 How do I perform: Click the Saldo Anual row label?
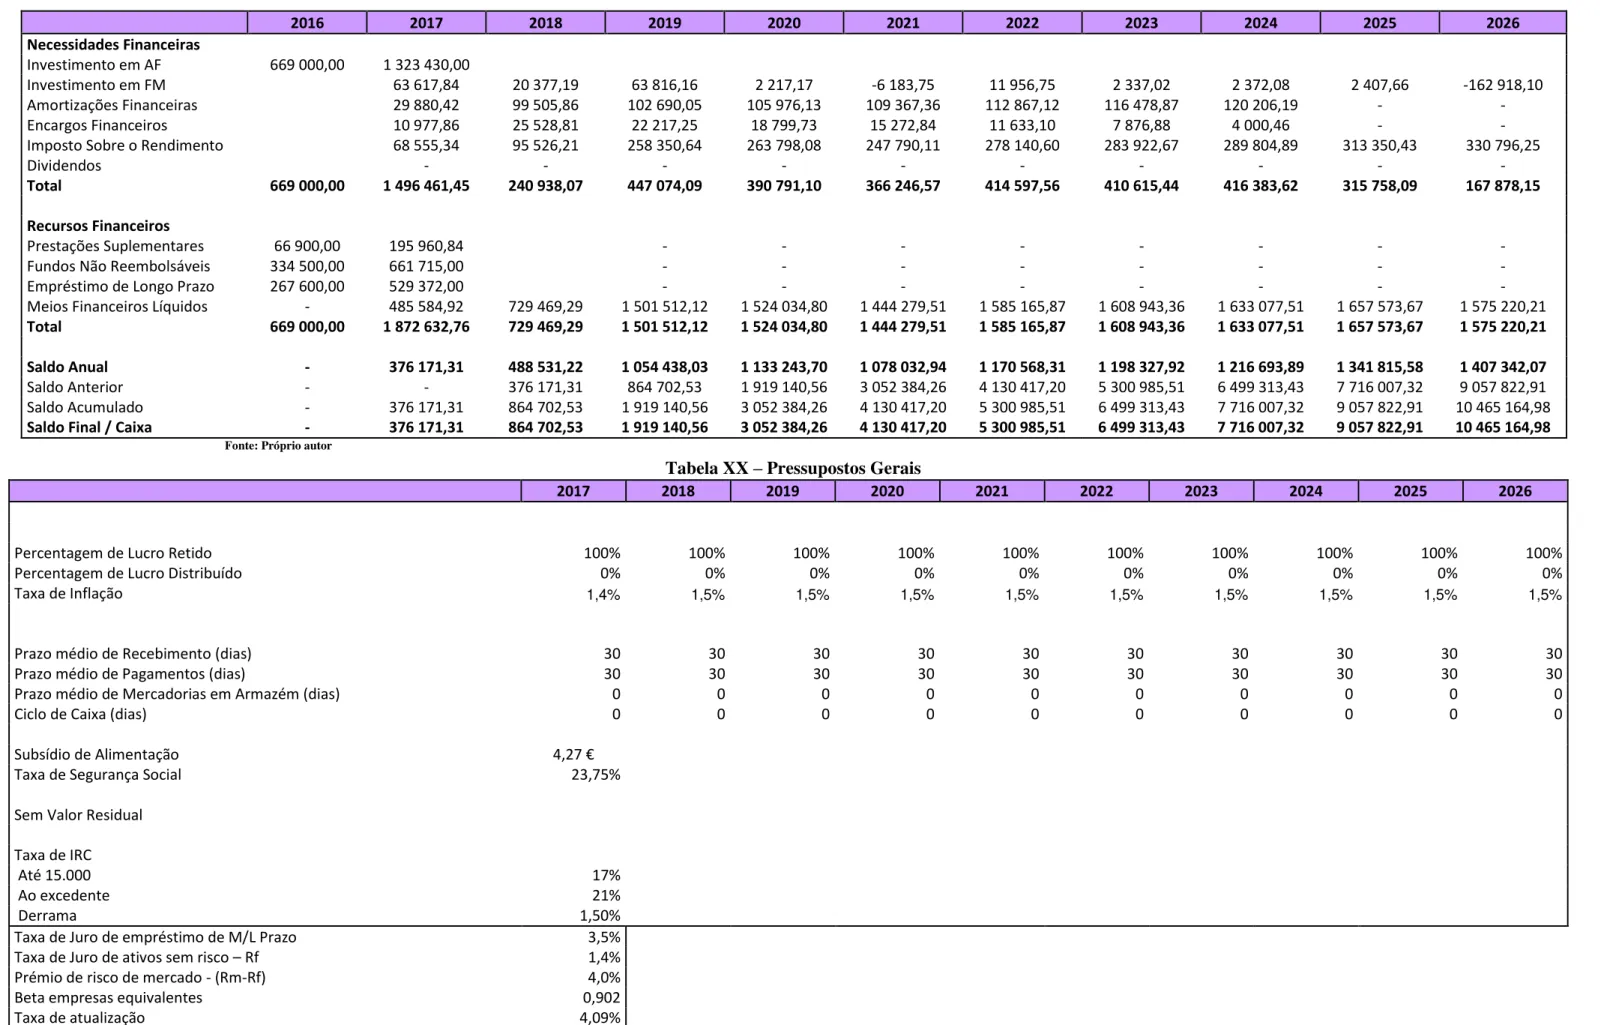pos(67,367)
